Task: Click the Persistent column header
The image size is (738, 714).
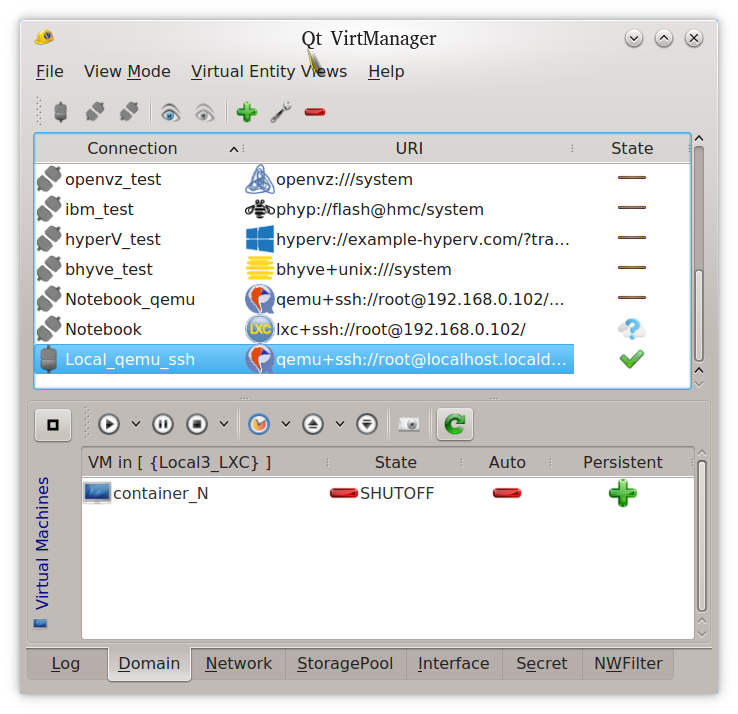Action: (623, 463)
